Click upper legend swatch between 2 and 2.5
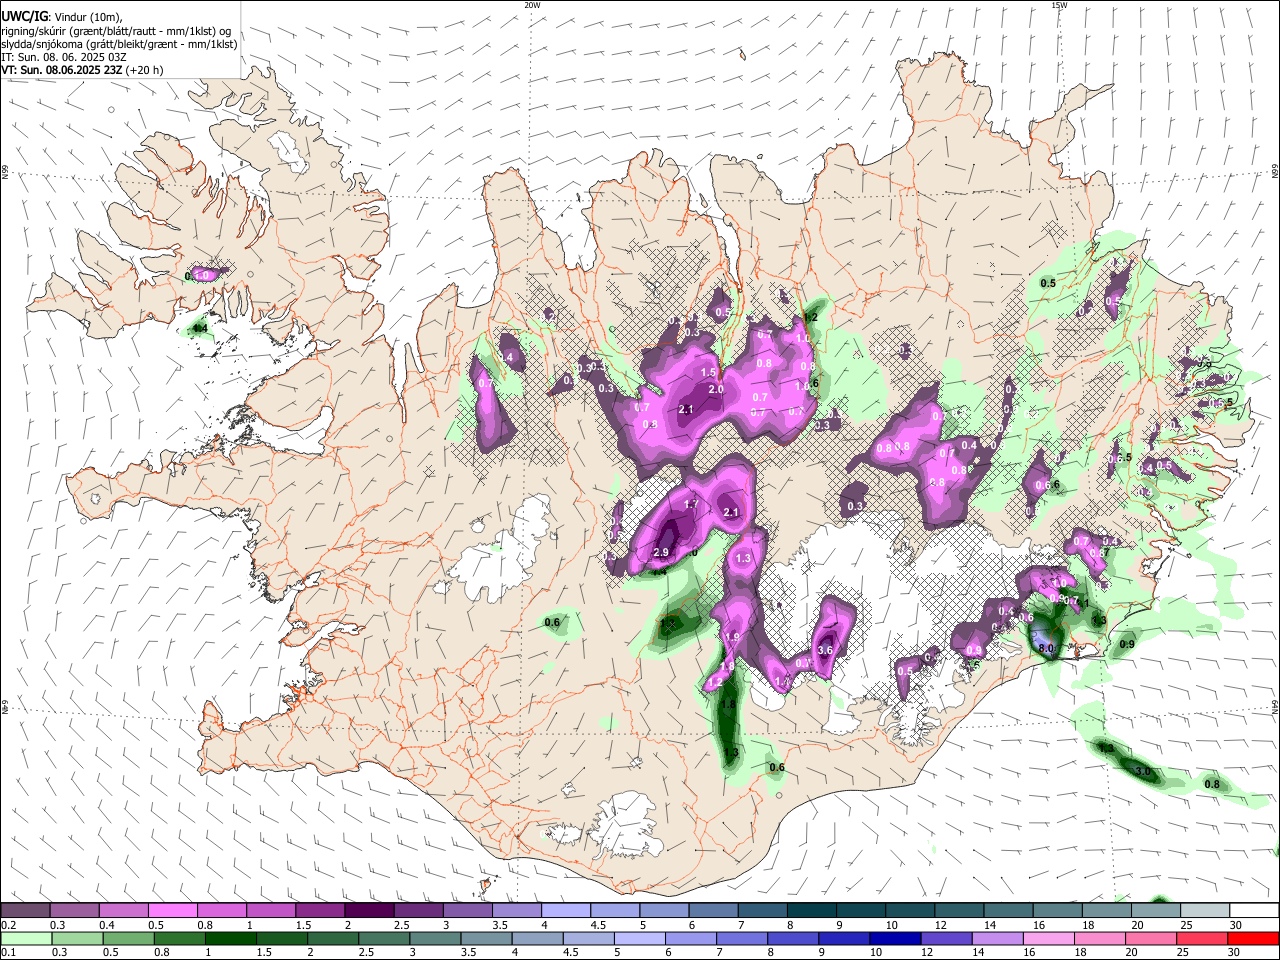1280x960 pixels. click(369, 911)
